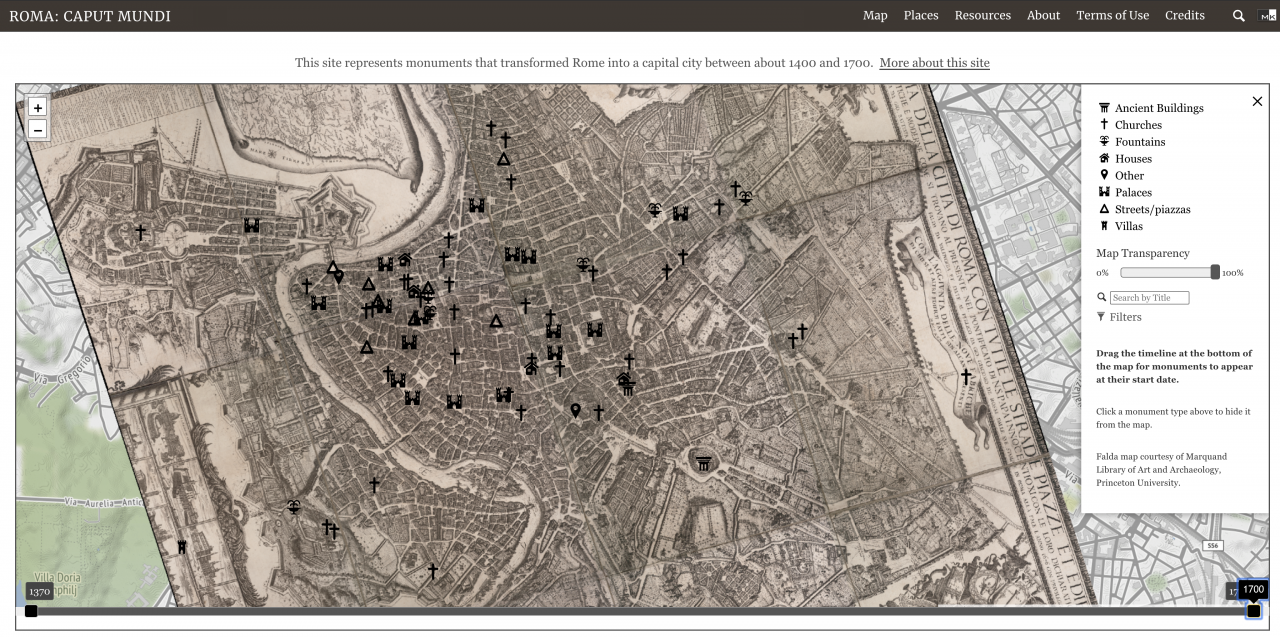Click the ROMA: CAPUT MUNDI site title
The image size is (1280, 637).
click(90, 16)
